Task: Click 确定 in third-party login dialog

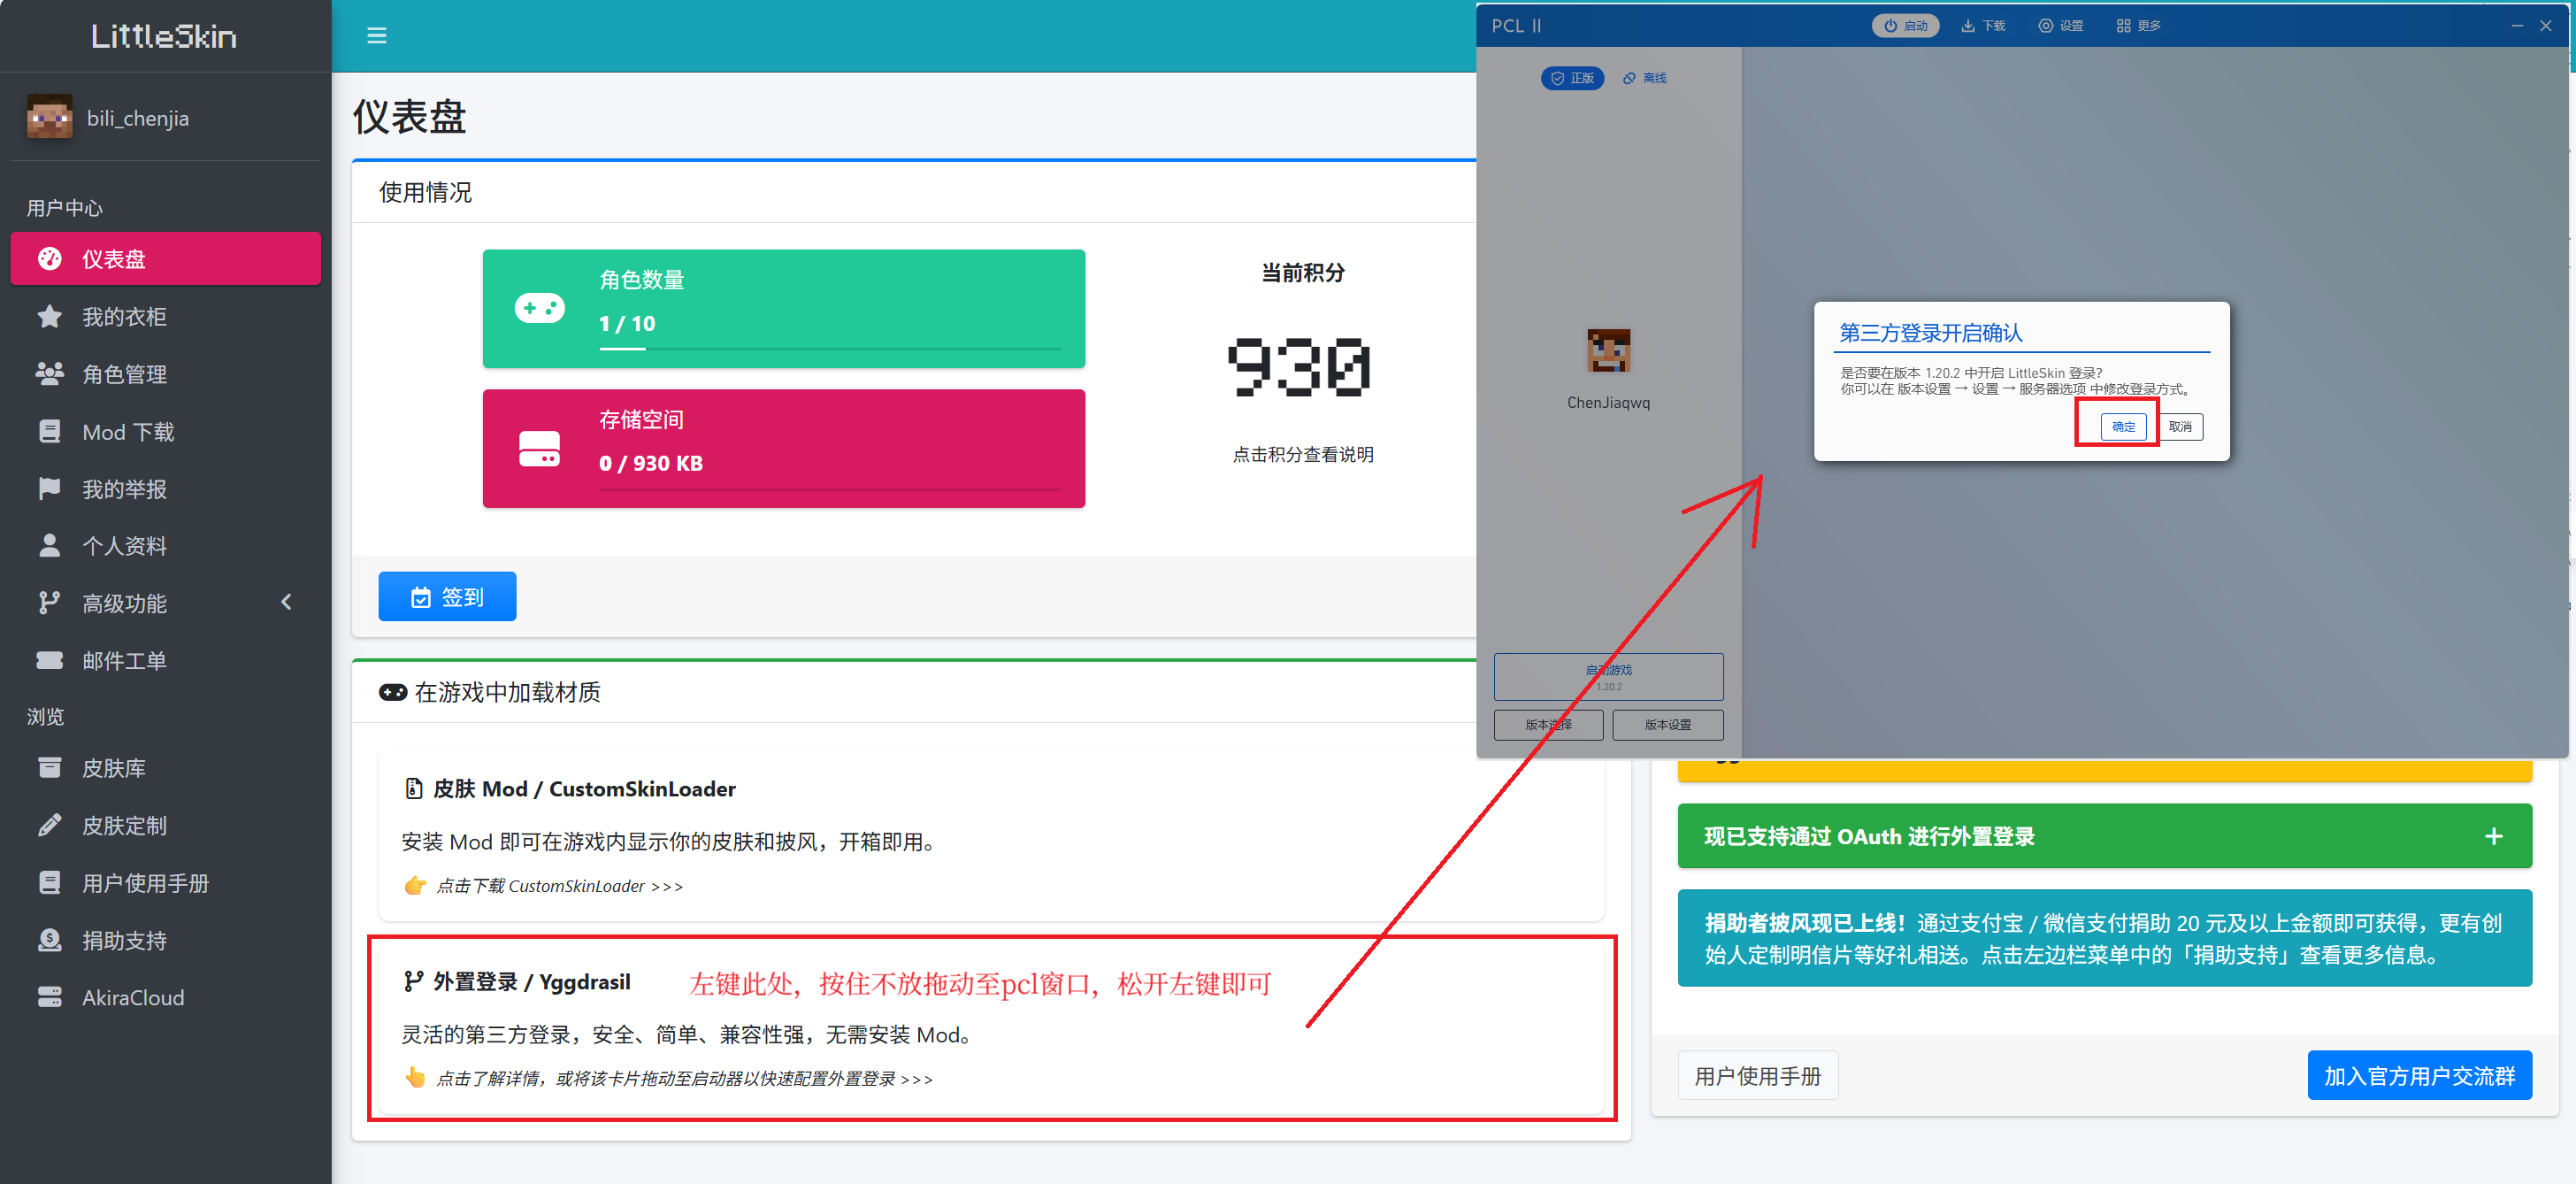Action: pyautogui.click(x=2122, y=427)
